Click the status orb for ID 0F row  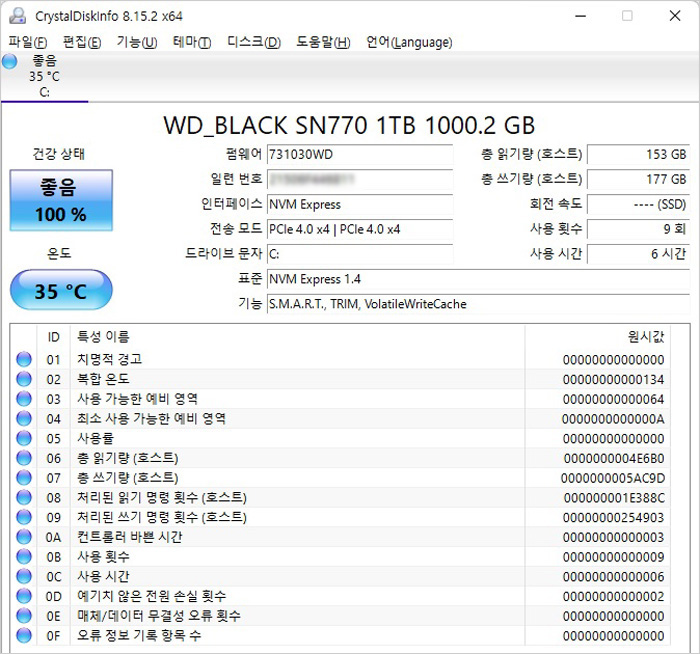[x=24, y=635]
